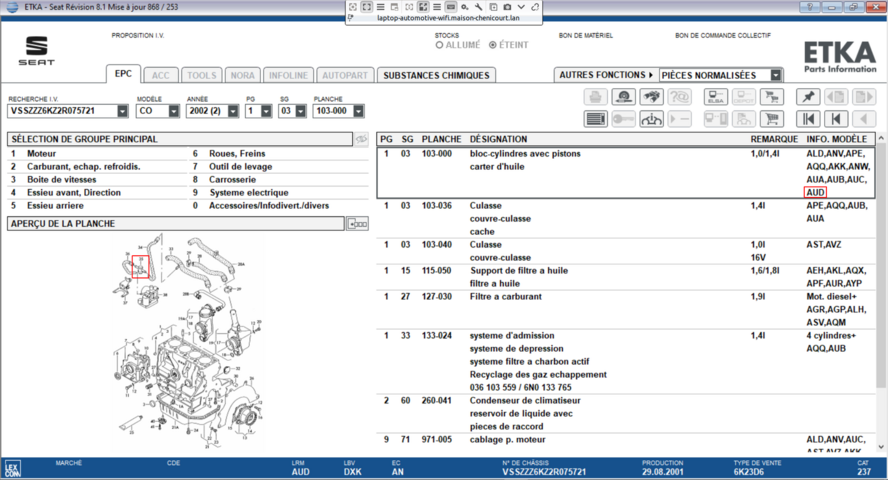Click Bon de commande collectif
888x480 pixels.
point(723,35)
